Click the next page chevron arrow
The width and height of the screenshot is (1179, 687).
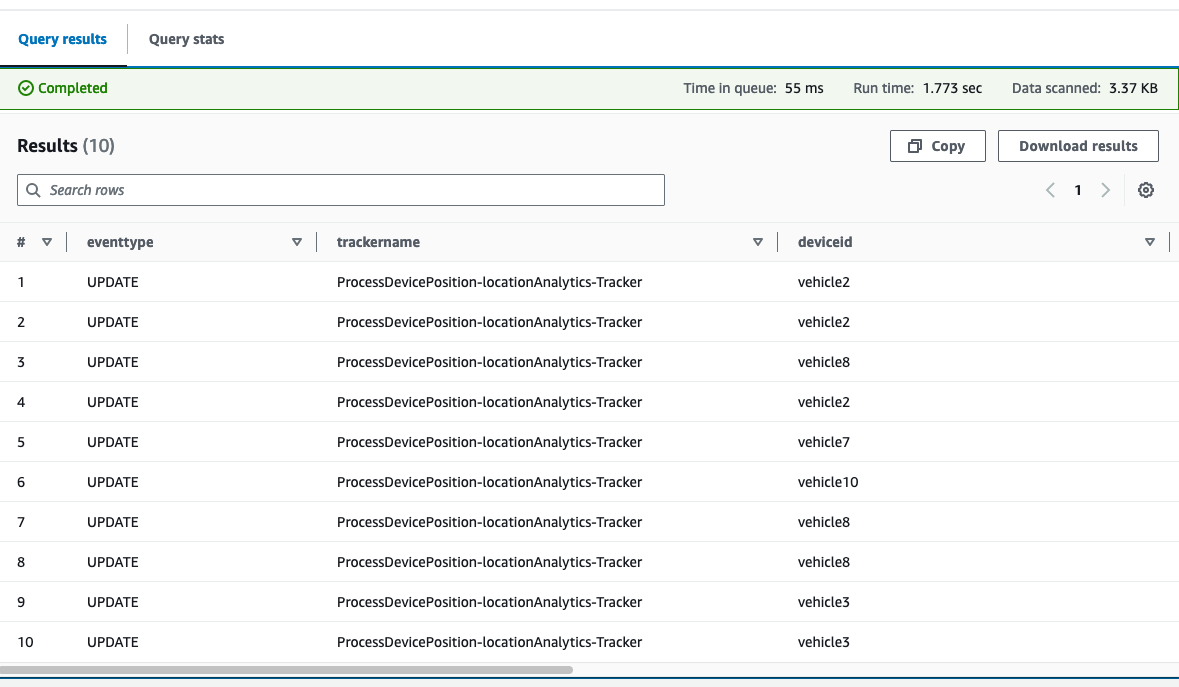1105,190
